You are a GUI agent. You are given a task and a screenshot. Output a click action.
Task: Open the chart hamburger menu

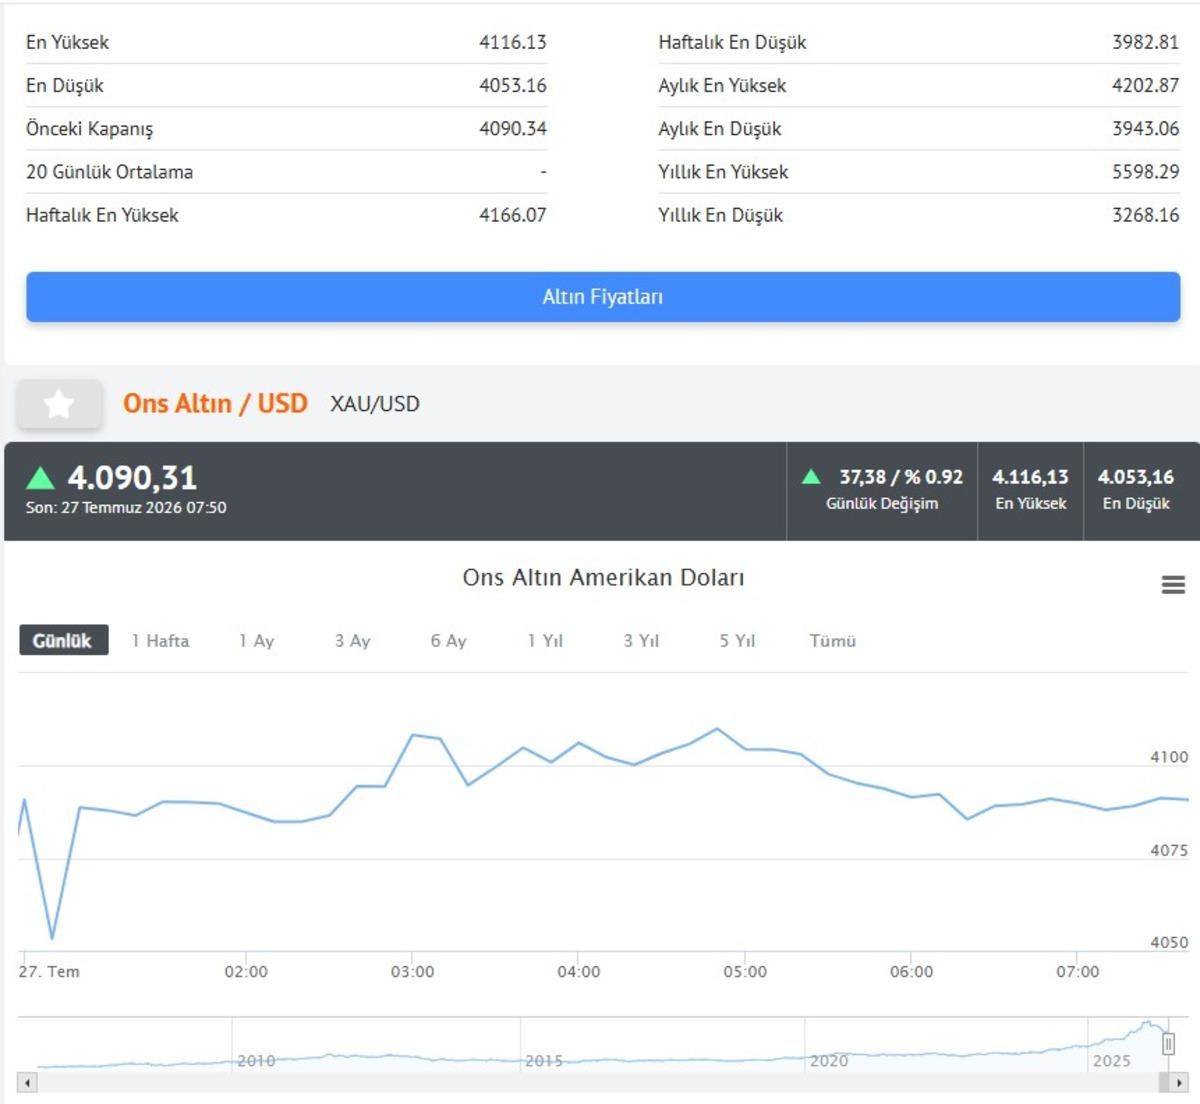[1173, 585]
